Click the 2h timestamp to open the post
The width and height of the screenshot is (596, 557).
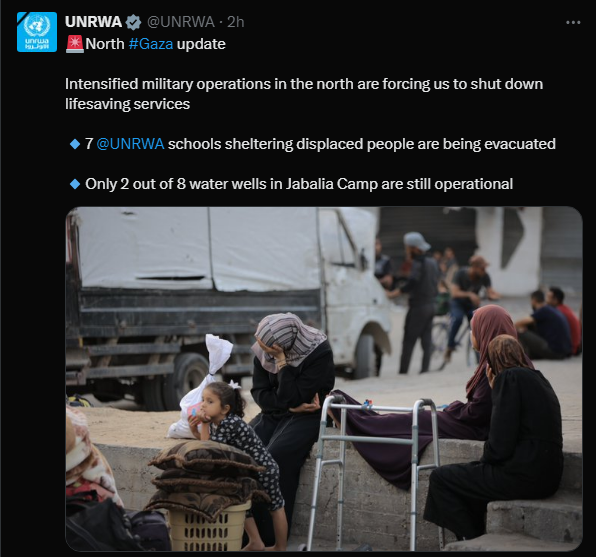pos(236,22)
